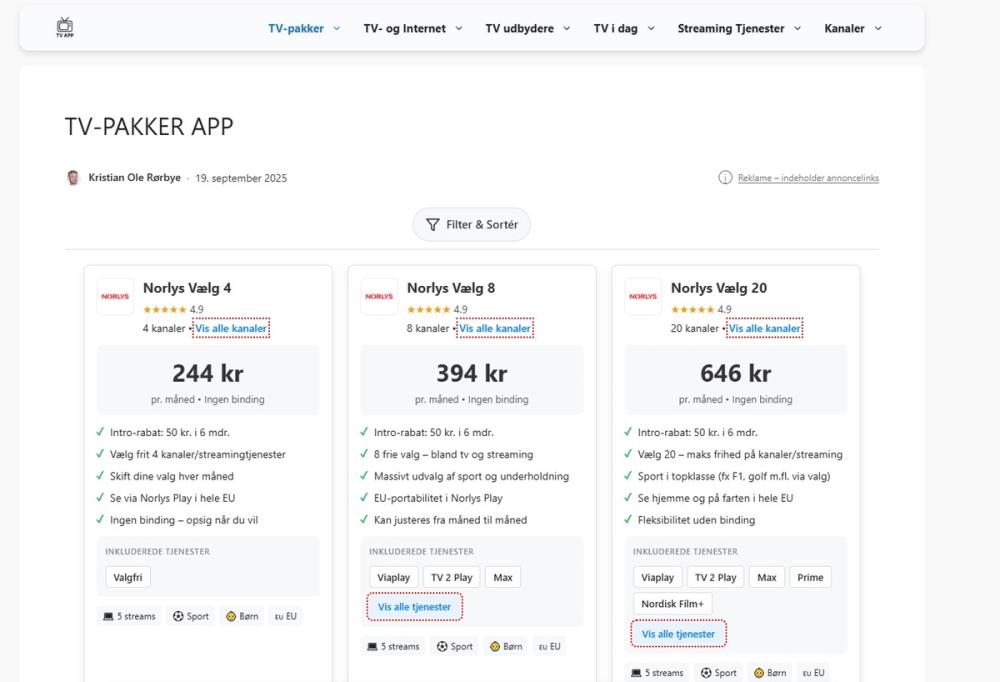Click the info icon beside Reklame notice
The width and height of the screenshot is (1000, 682).
(x=725, y=178)
